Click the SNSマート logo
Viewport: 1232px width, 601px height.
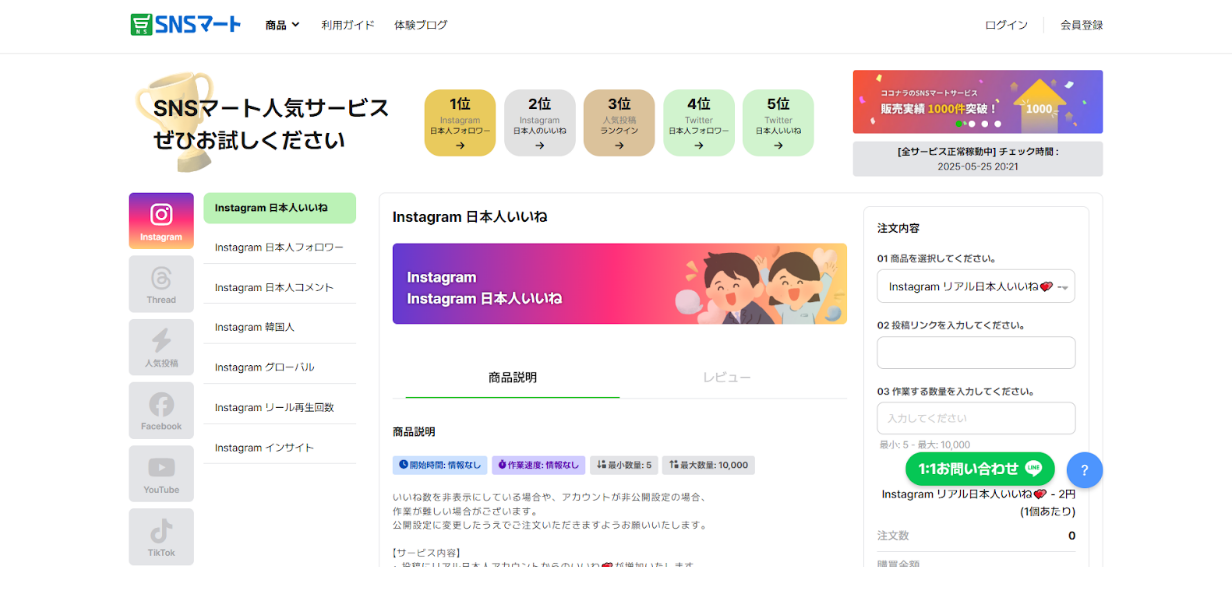[x=186, y=25]
